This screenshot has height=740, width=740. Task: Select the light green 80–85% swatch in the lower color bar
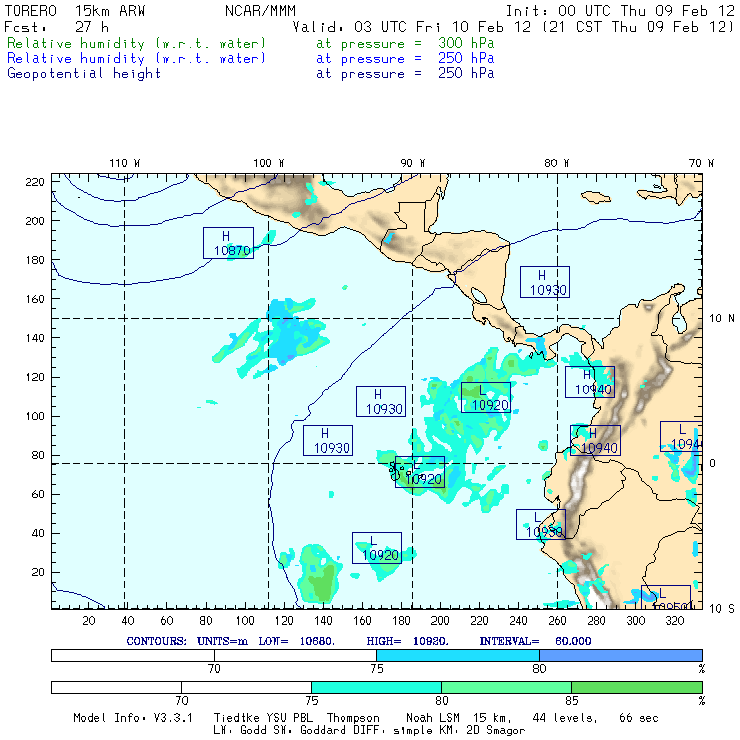pos(506,688)
